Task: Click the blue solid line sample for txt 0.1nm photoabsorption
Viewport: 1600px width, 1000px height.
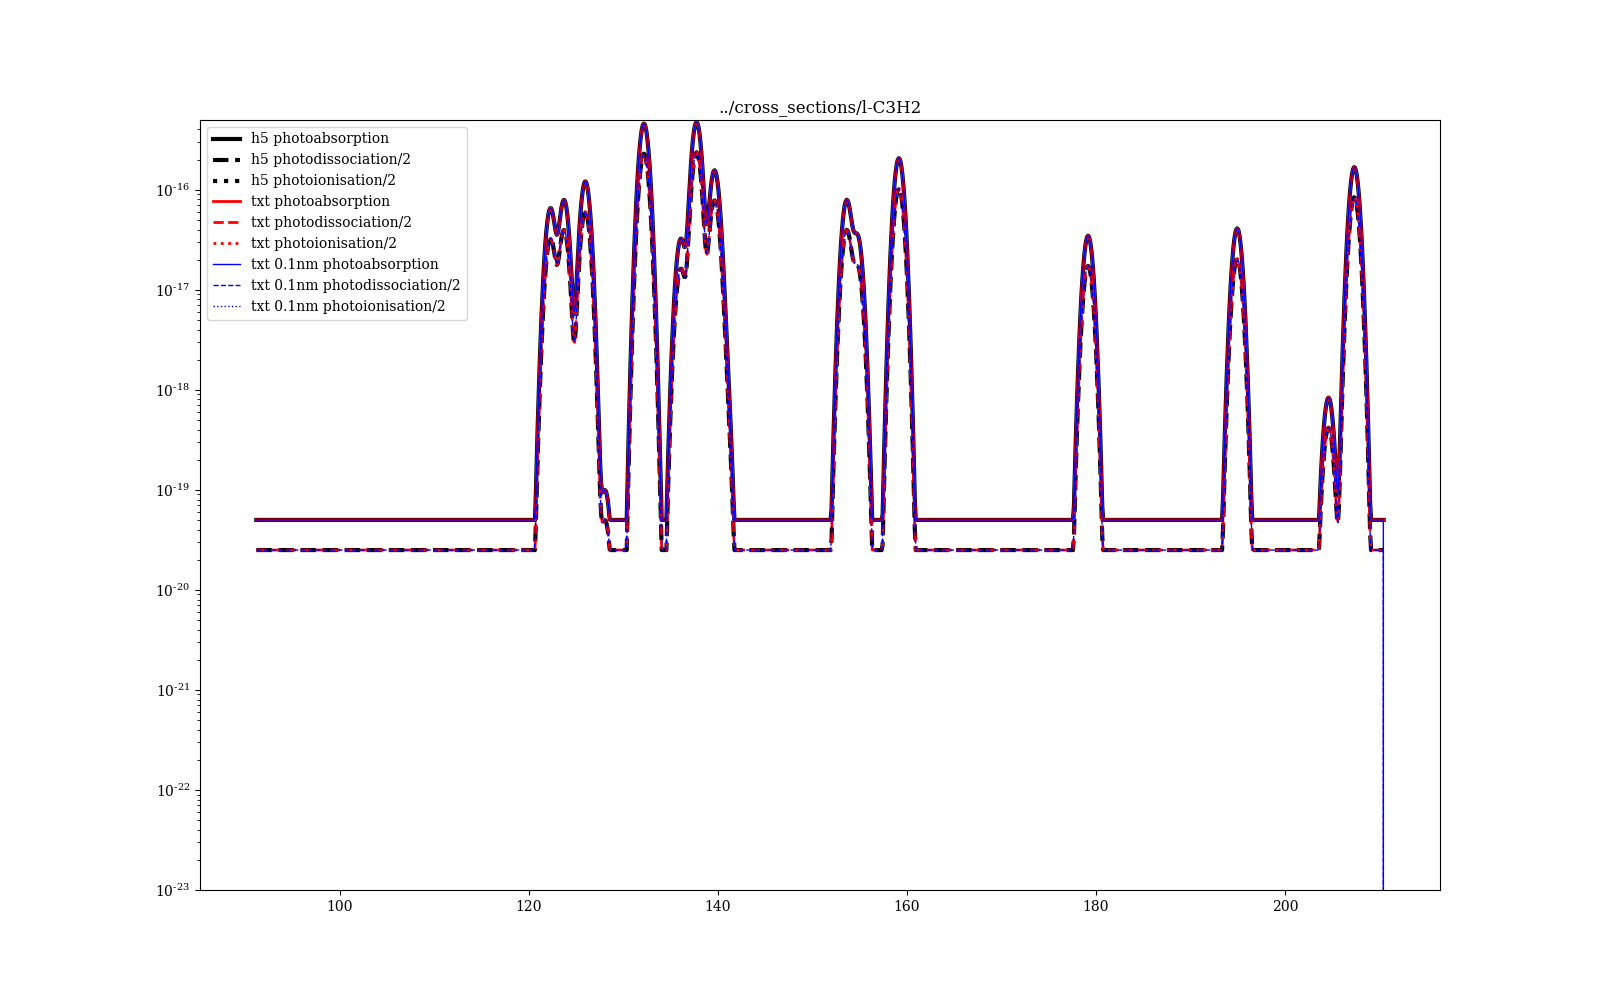Action: [x=227, y=264]
